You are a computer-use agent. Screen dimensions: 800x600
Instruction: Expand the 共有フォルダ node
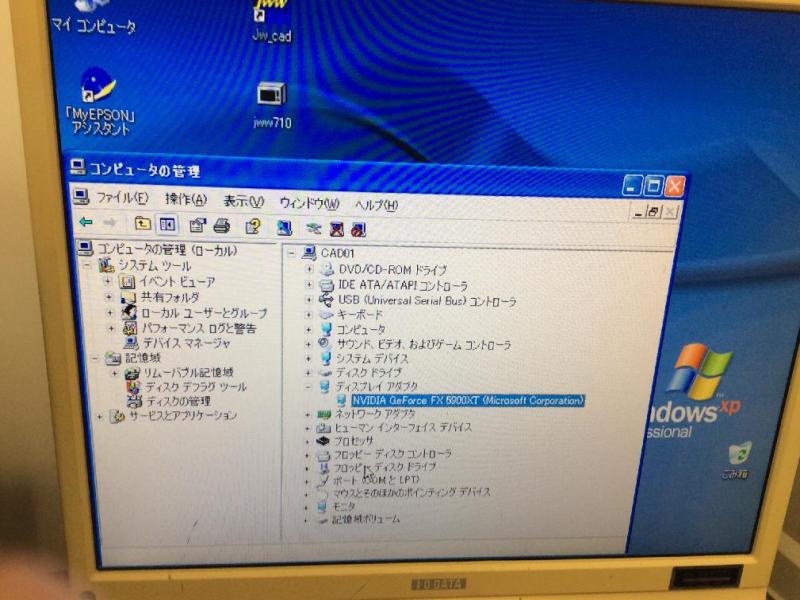coord(108,296)
